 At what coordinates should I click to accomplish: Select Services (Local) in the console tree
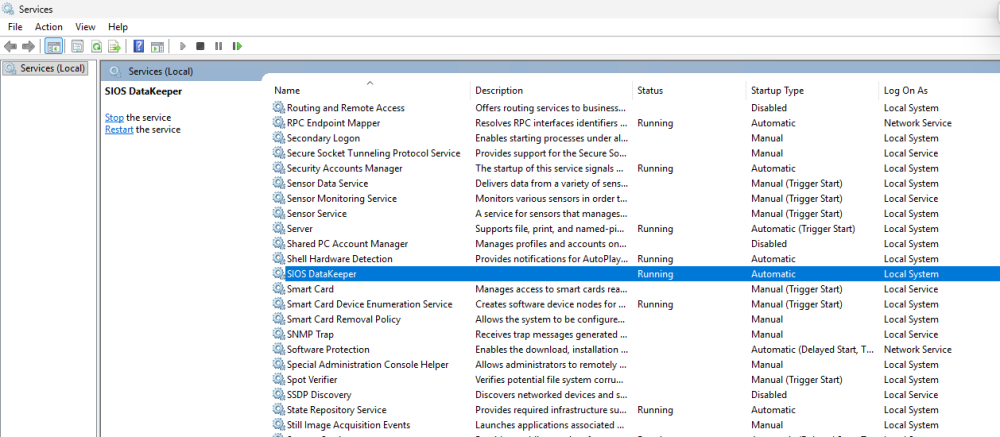coord(45,68)
